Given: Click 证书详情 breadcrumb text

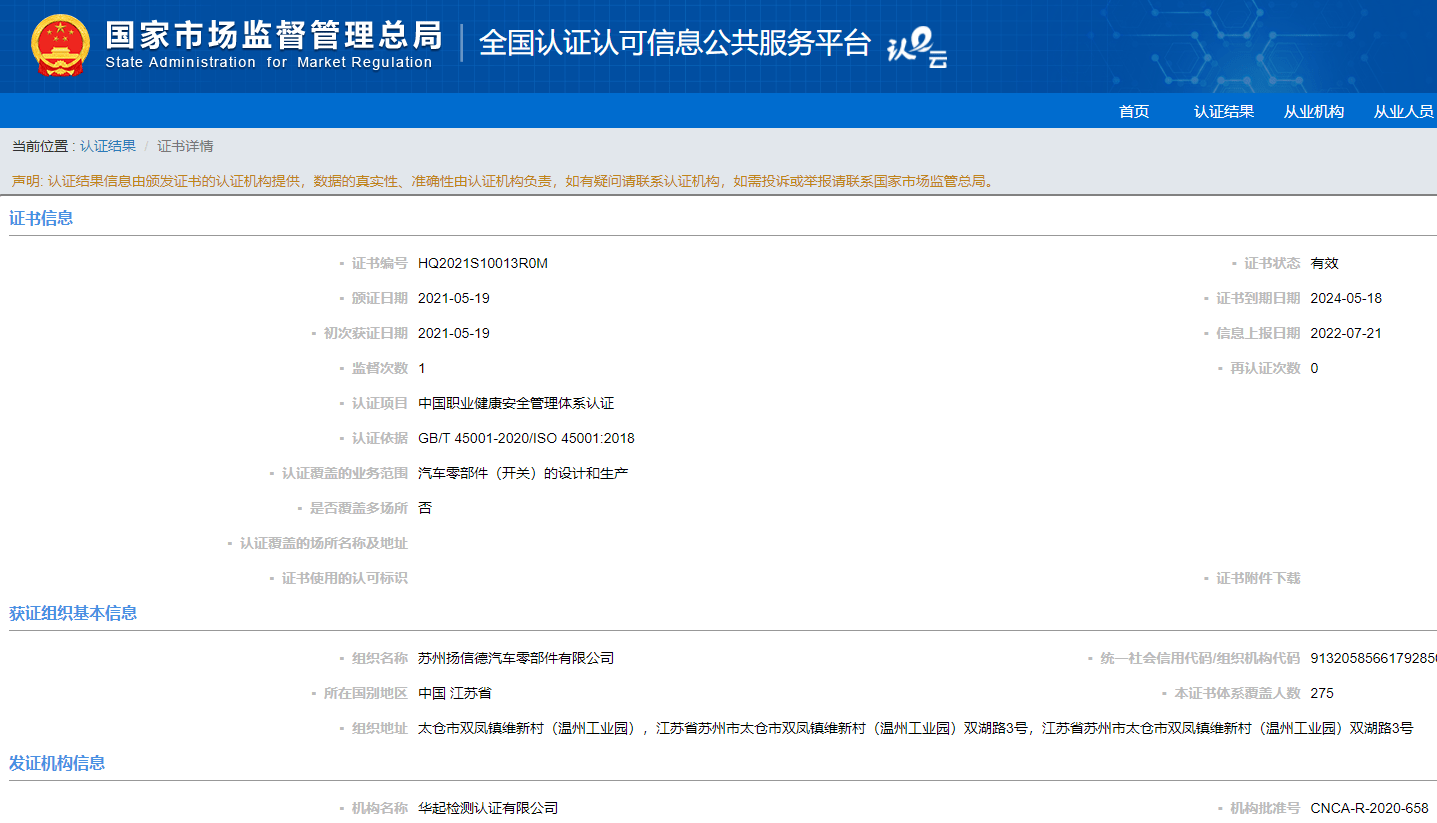Looking at the screenshot, I should (185, 146).
